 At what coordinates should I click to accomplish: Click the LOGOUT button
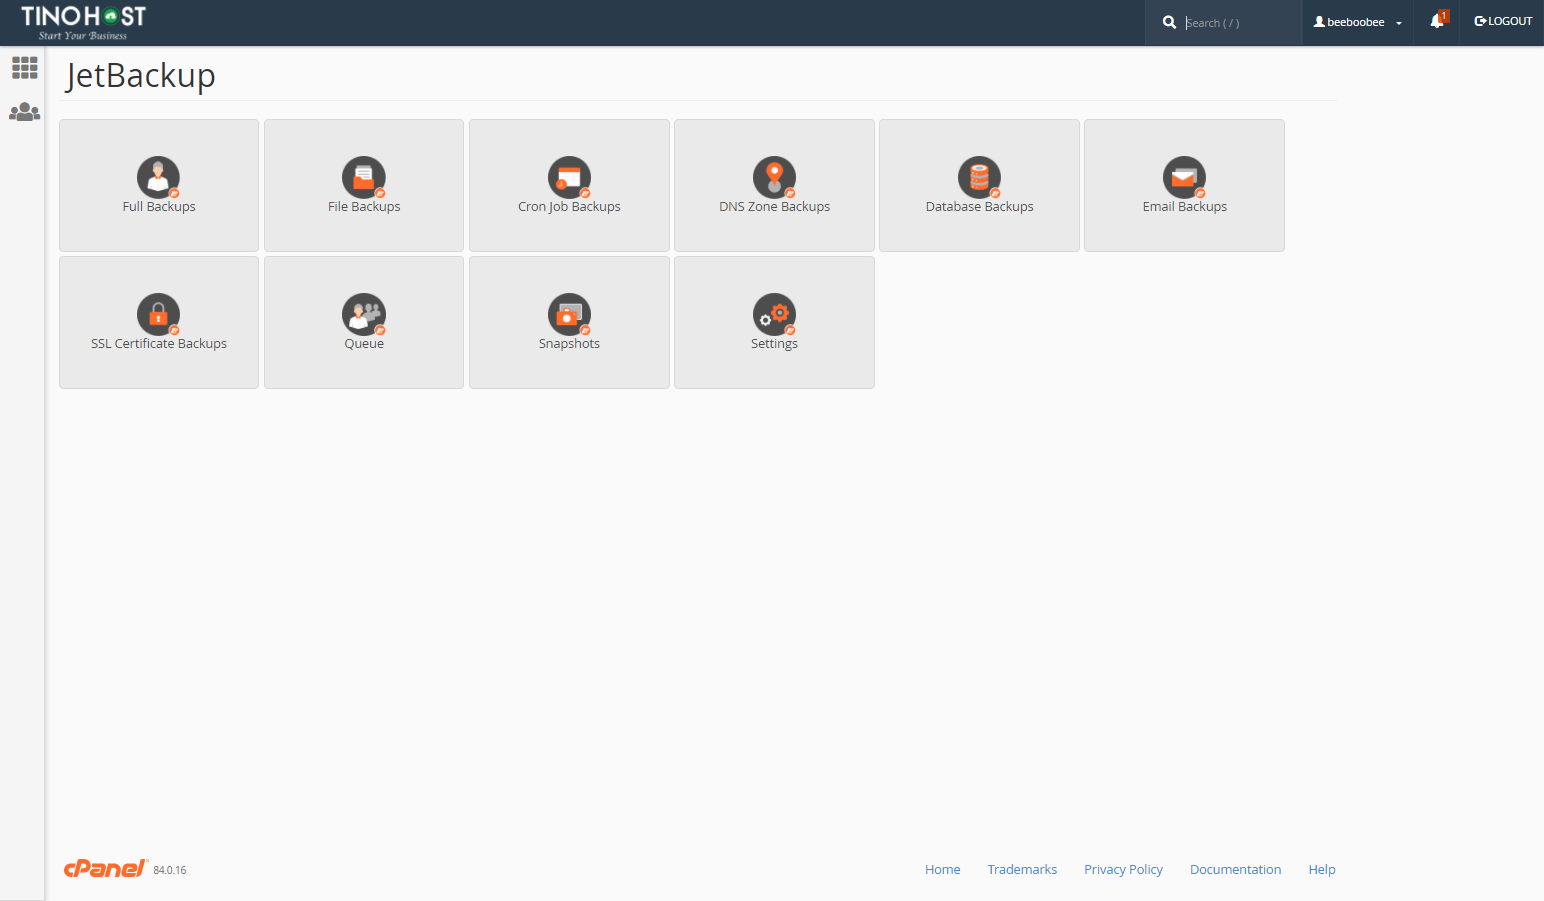[x=1503, y=21]
